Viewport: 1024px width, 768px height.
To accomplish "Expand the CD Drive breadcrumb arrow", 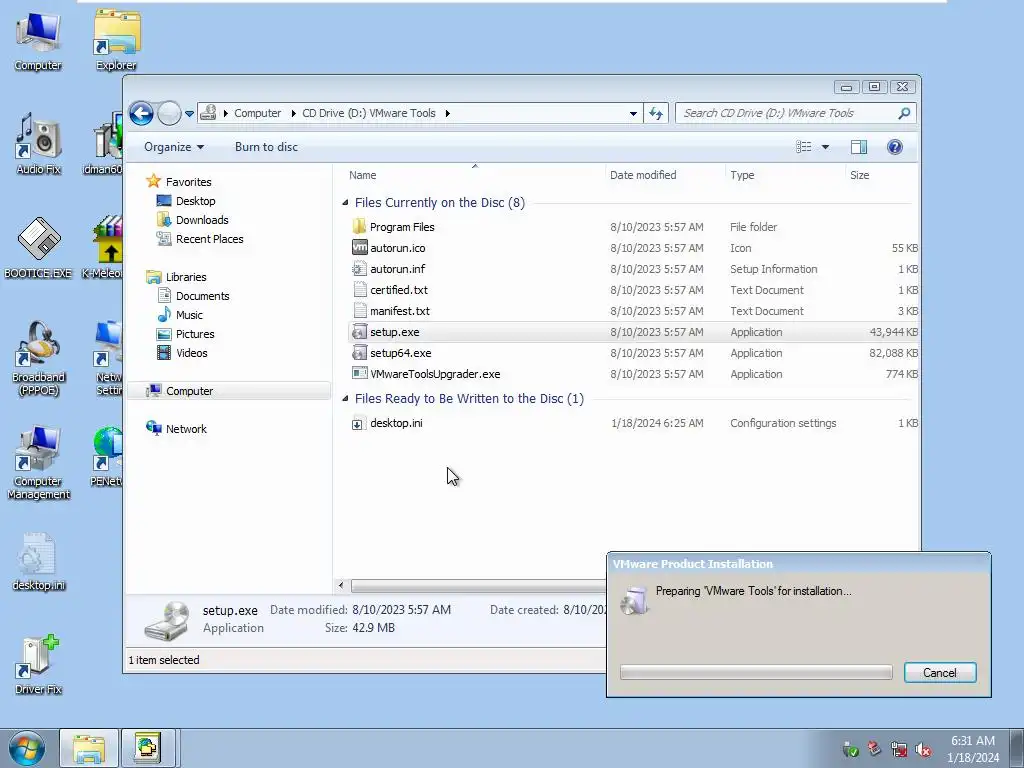I will pos(447,113).
